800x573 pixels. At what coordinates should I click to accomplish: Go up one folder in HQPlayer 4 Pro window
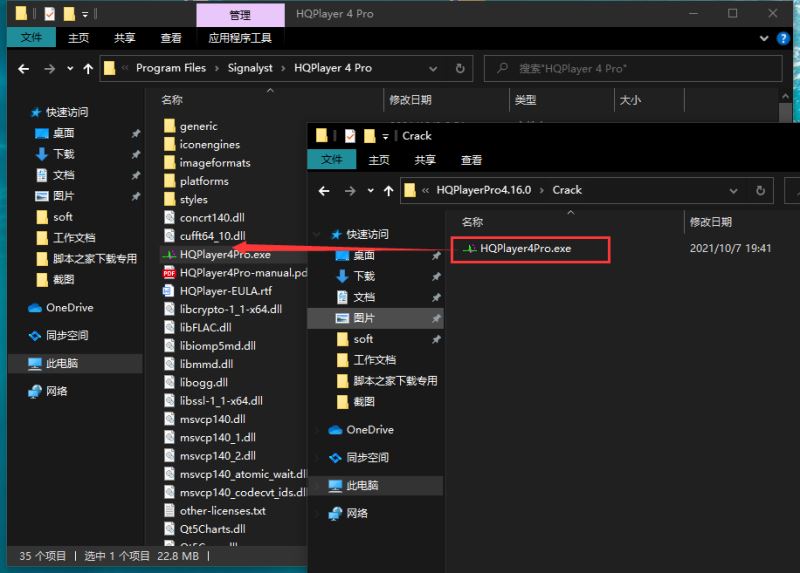point(88,68)
